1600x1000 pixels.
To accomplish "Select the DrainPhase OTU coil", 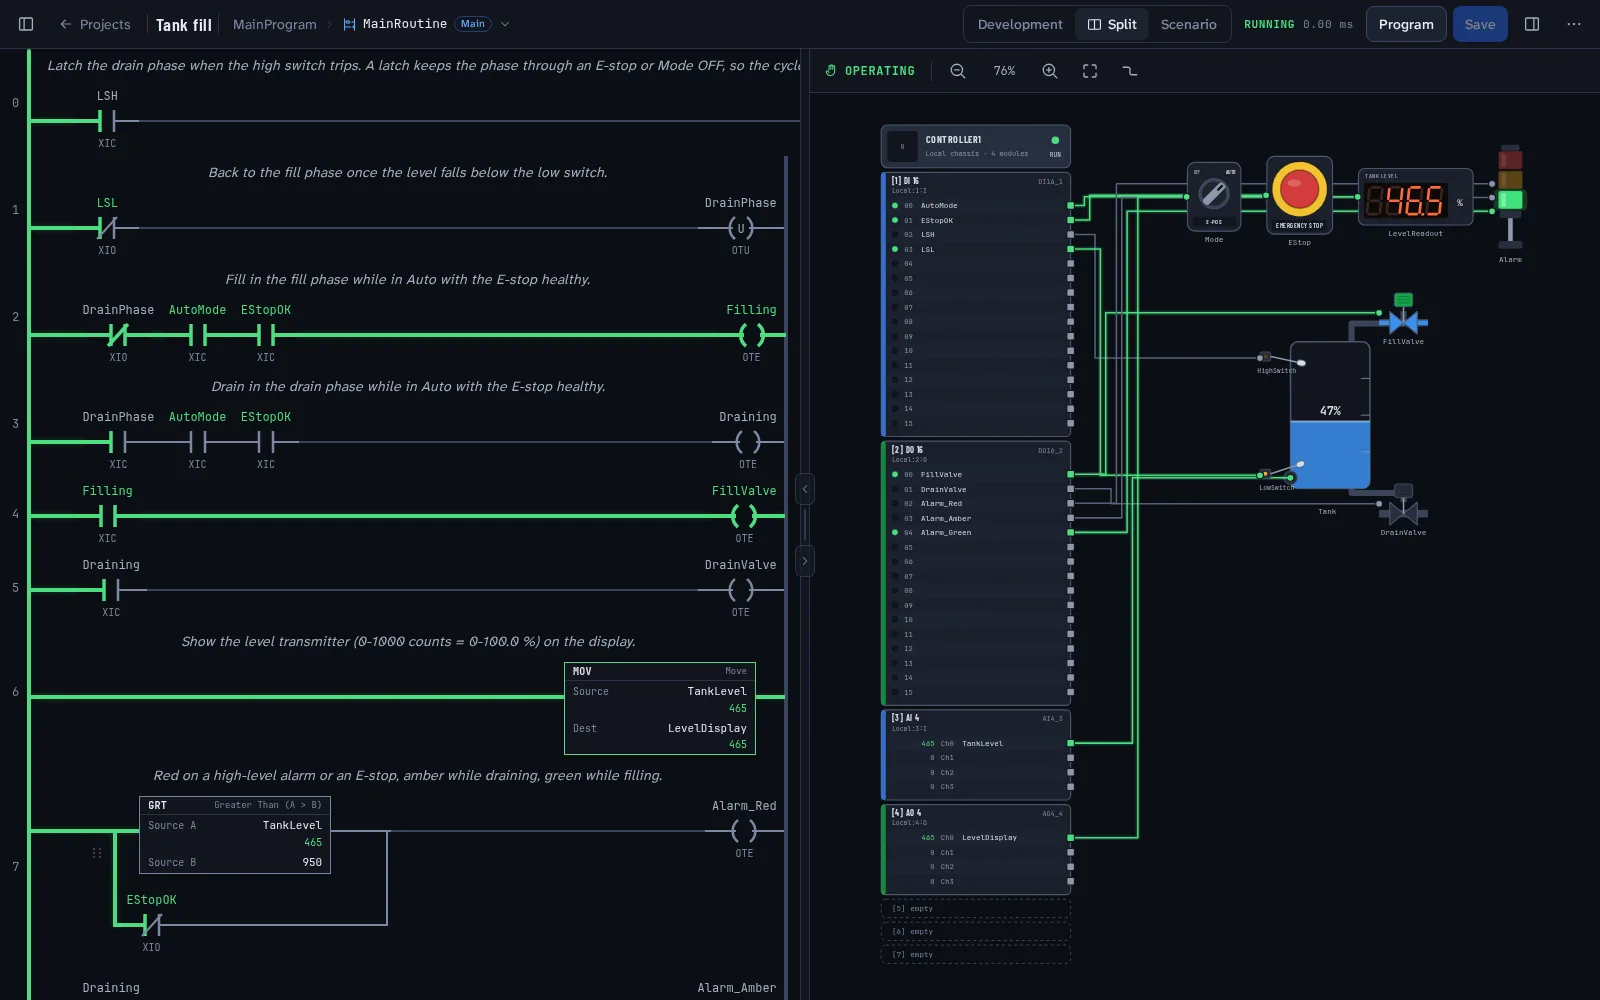I will click(x=740, y=228).
